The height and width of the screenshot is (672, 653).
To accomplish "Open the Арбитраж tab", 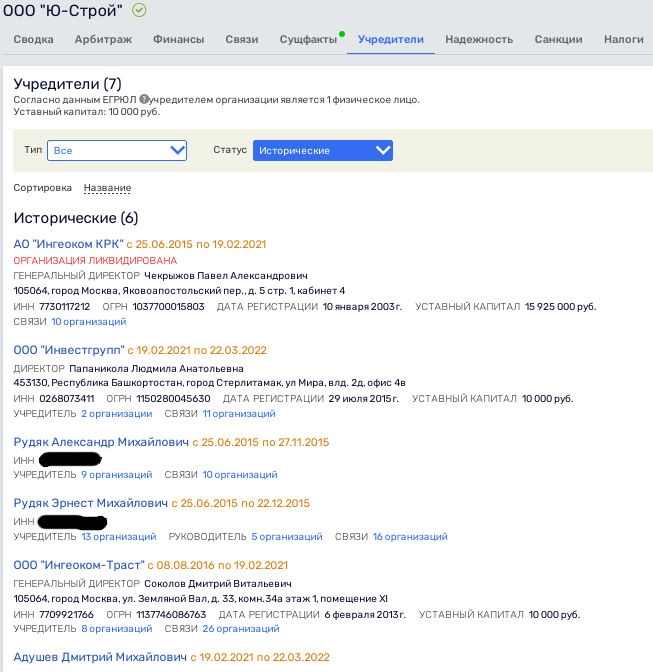I will click(x=103, y=40).
